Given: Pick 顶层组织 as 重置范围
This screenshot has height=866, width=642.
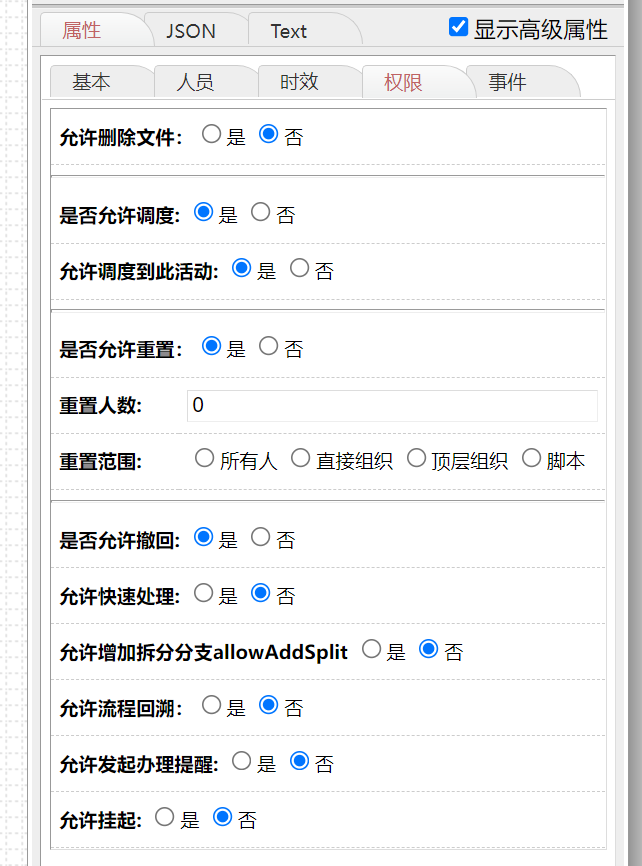Looking at the screenshot, I should (x=417, y=459).
